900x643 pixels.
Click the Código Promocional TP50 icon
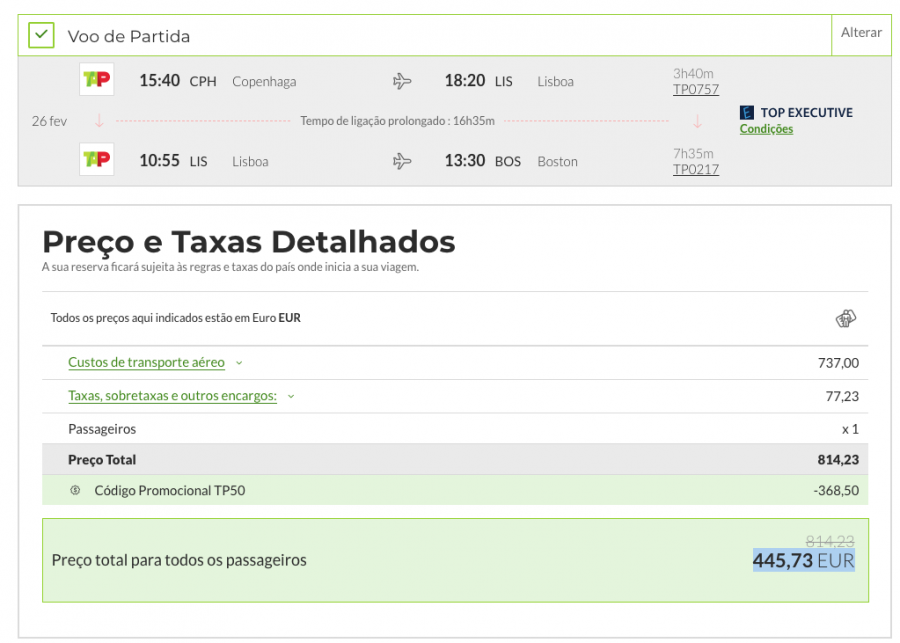75,490
